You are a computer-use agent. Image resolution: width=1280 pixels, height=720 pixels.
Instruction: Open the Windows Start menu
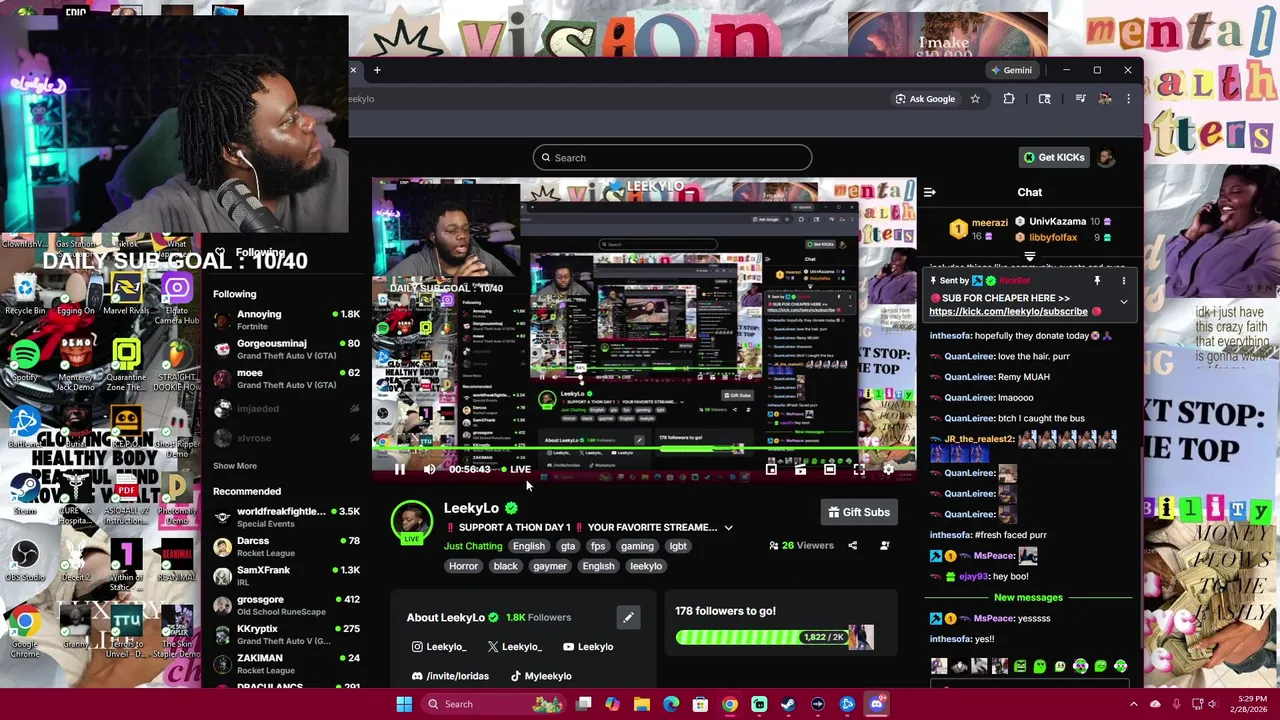pyautogui.click(x=404, y=704)
